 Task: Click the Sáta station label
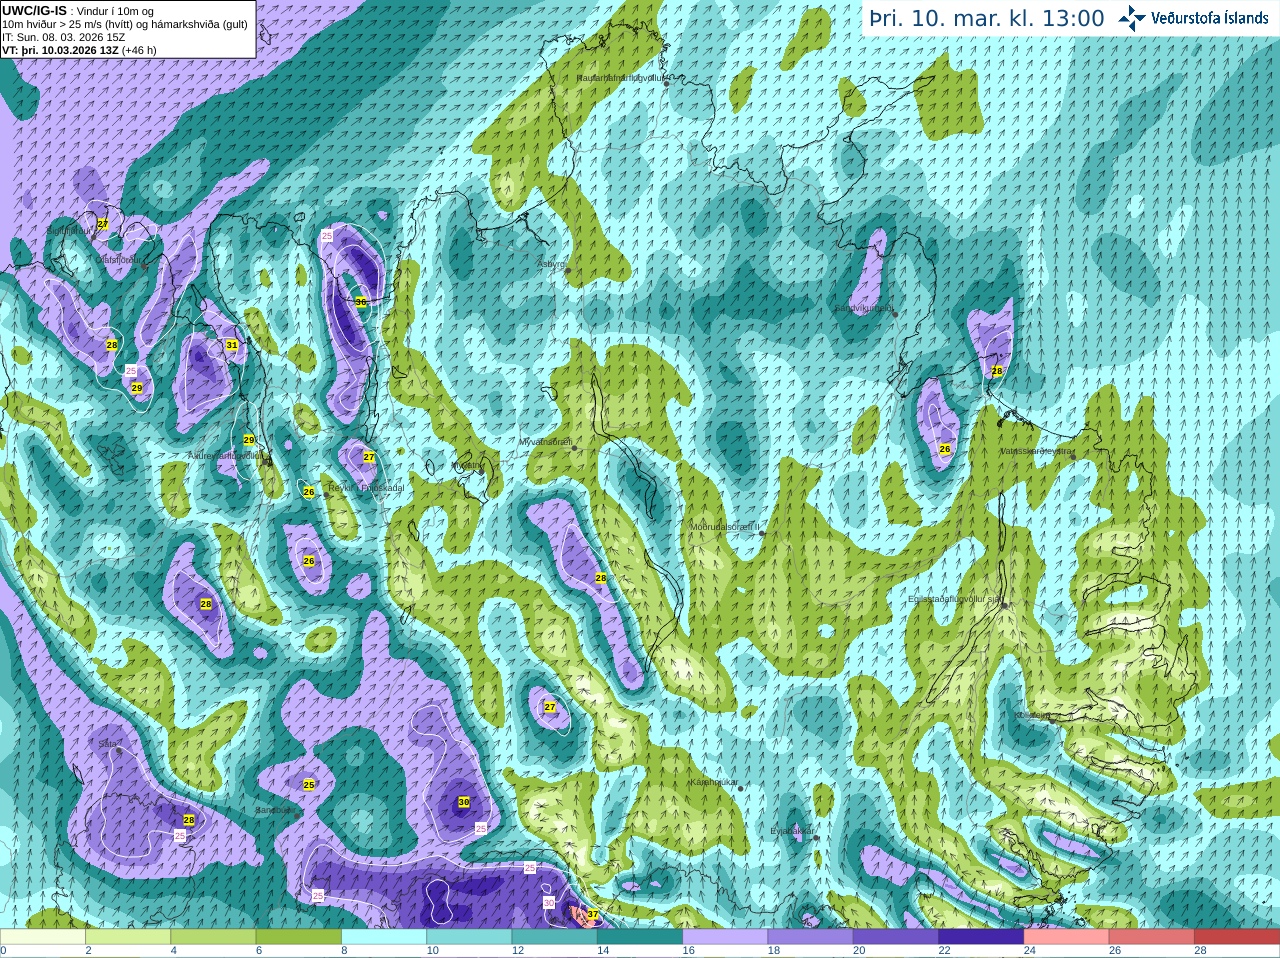107,743
